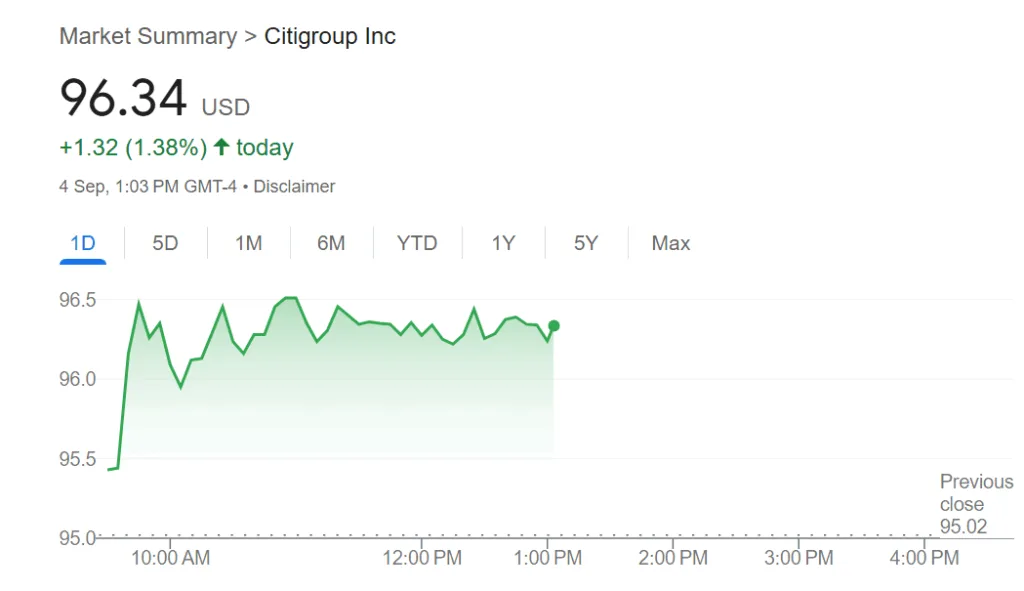Open the Disclaimer link
The image size is (1024, 591).
click(294, 186)
